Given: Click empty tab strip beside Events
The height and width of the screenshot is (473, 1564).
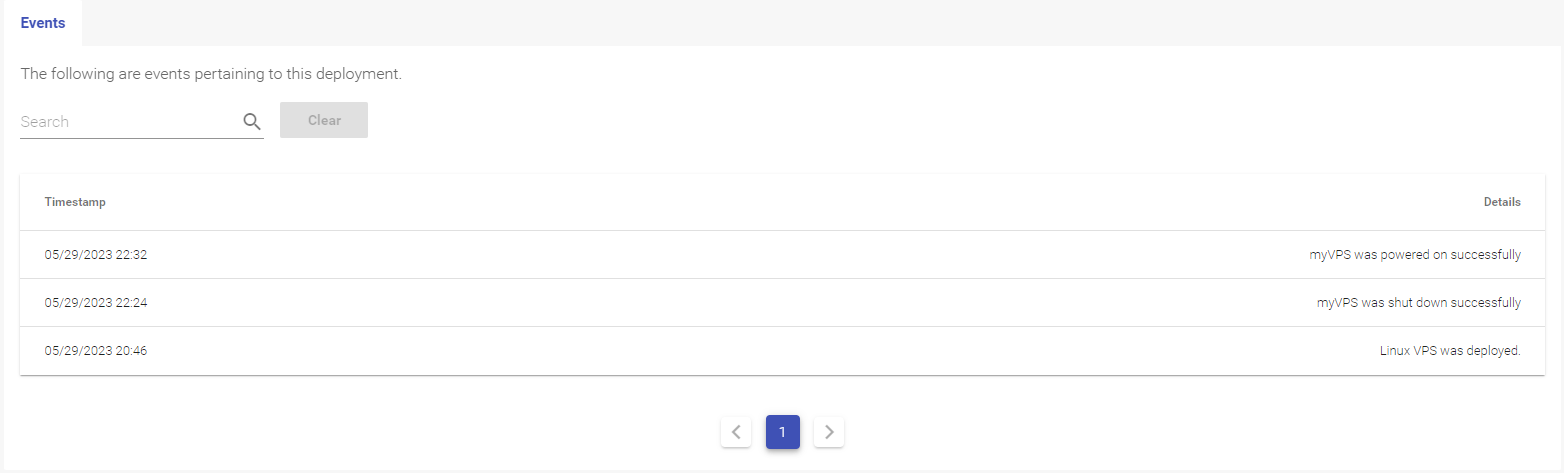Looking at the screenshot, I should [820, 23].
